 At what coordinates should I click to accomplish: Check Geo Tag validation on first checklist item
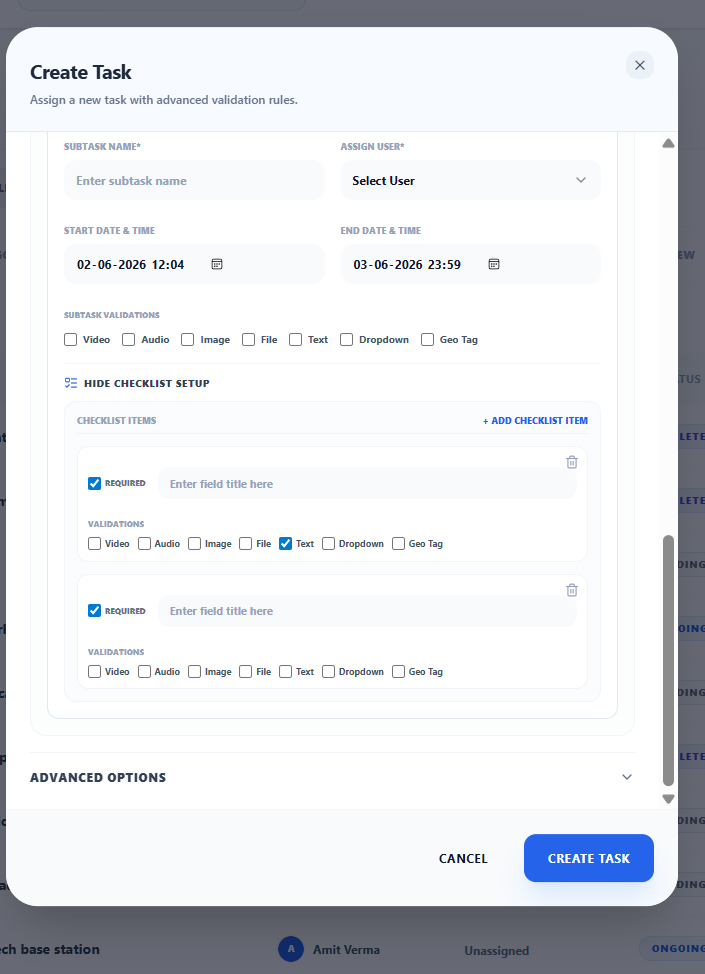click(x=399, y=544)
